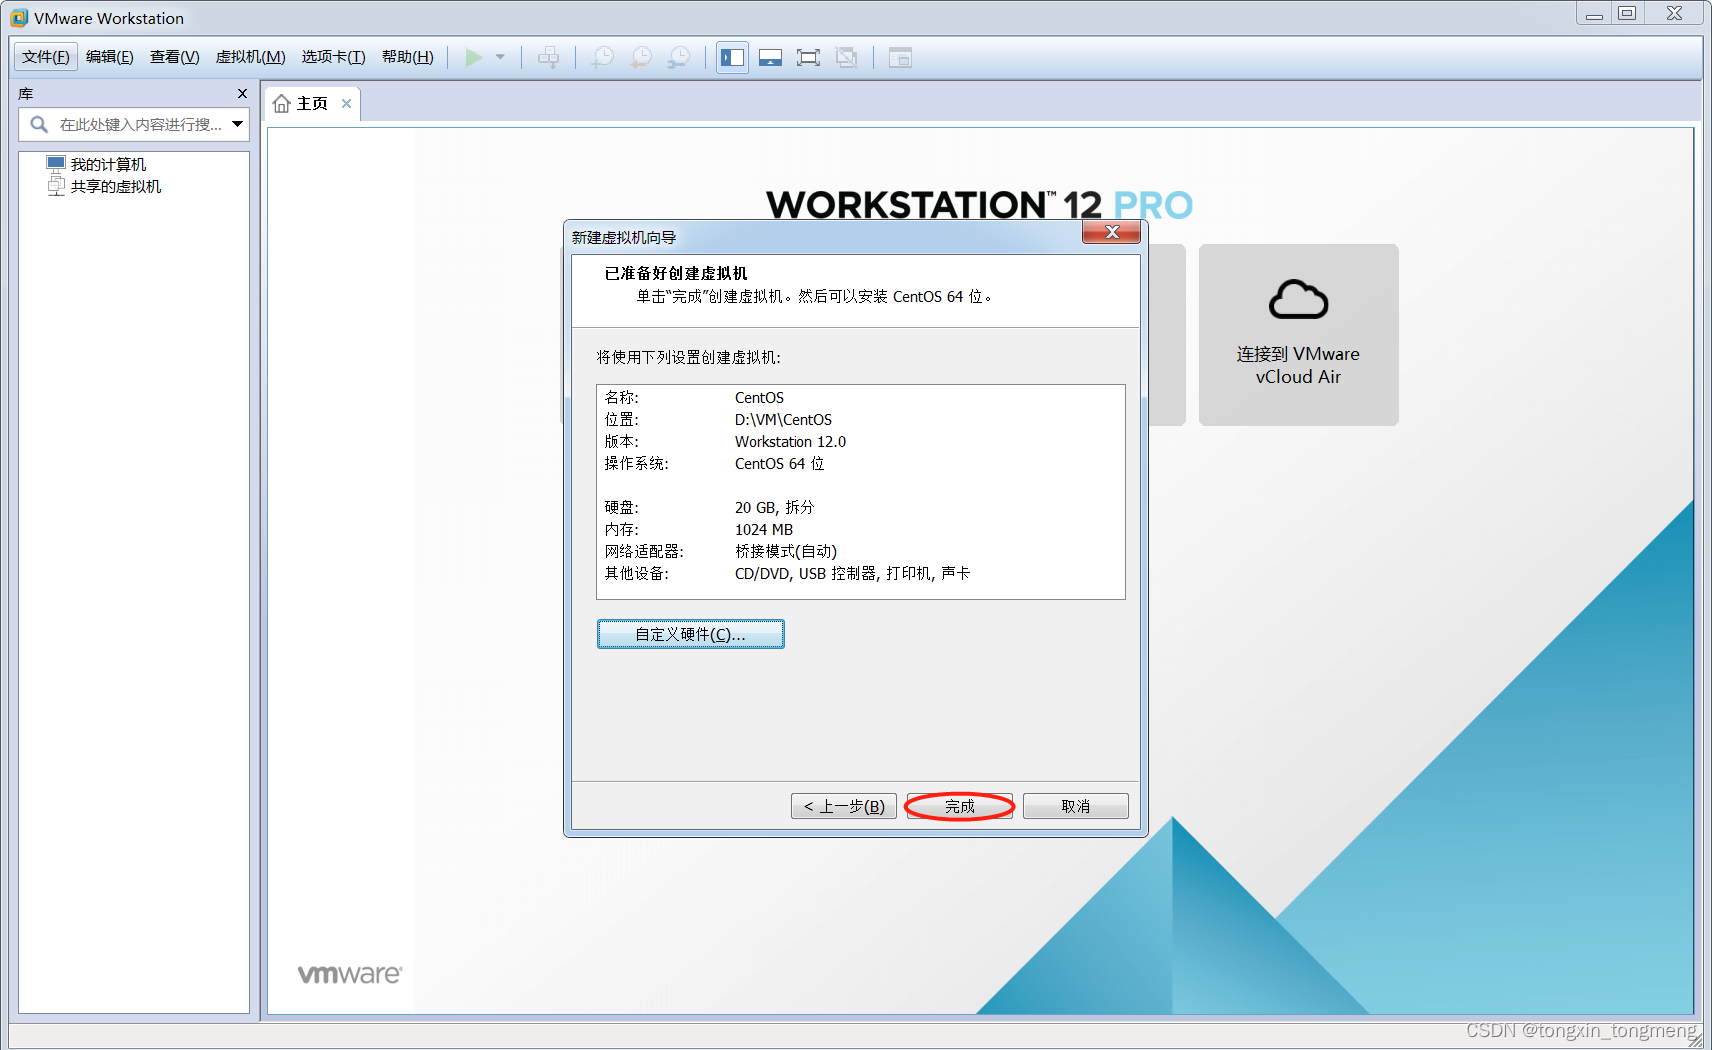Click the 1024 MB memory value
The width and height of the screenshot is (1712, 1050).
pos(764,530)
